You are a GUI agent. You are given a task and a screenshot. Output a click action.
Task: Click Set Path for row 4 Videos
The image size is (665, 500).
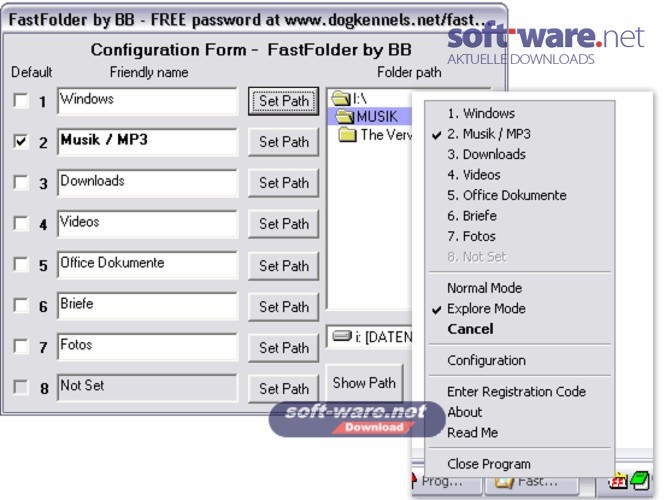(x=284, y=224)
